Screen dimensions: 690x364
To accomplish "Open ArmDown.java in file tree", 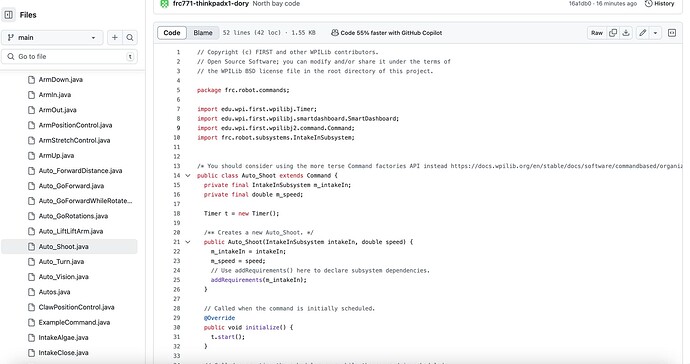I will (60, 80).
